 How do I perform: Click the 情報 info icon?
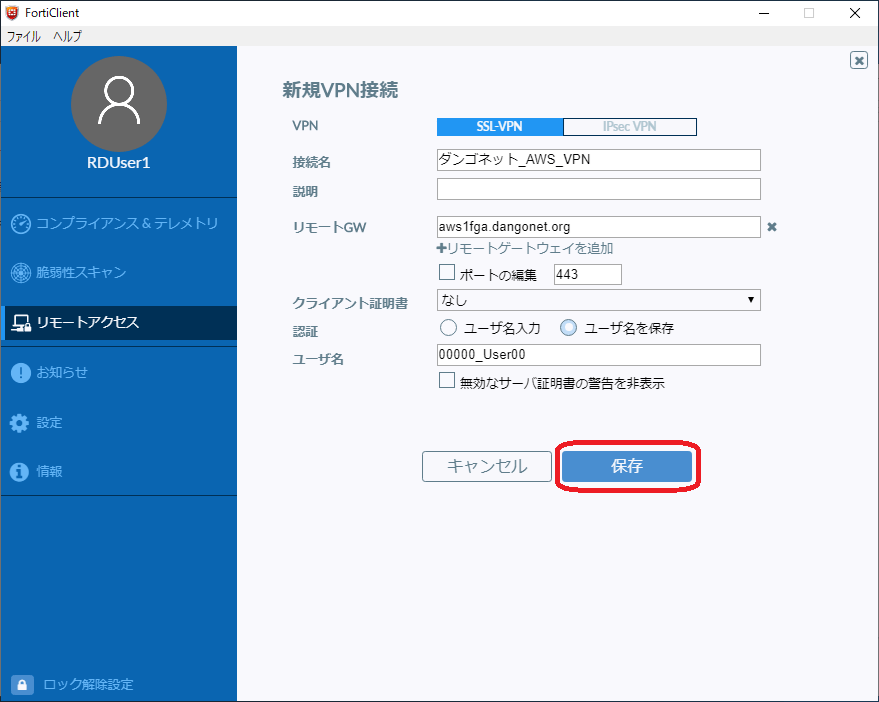coord(20,472)
